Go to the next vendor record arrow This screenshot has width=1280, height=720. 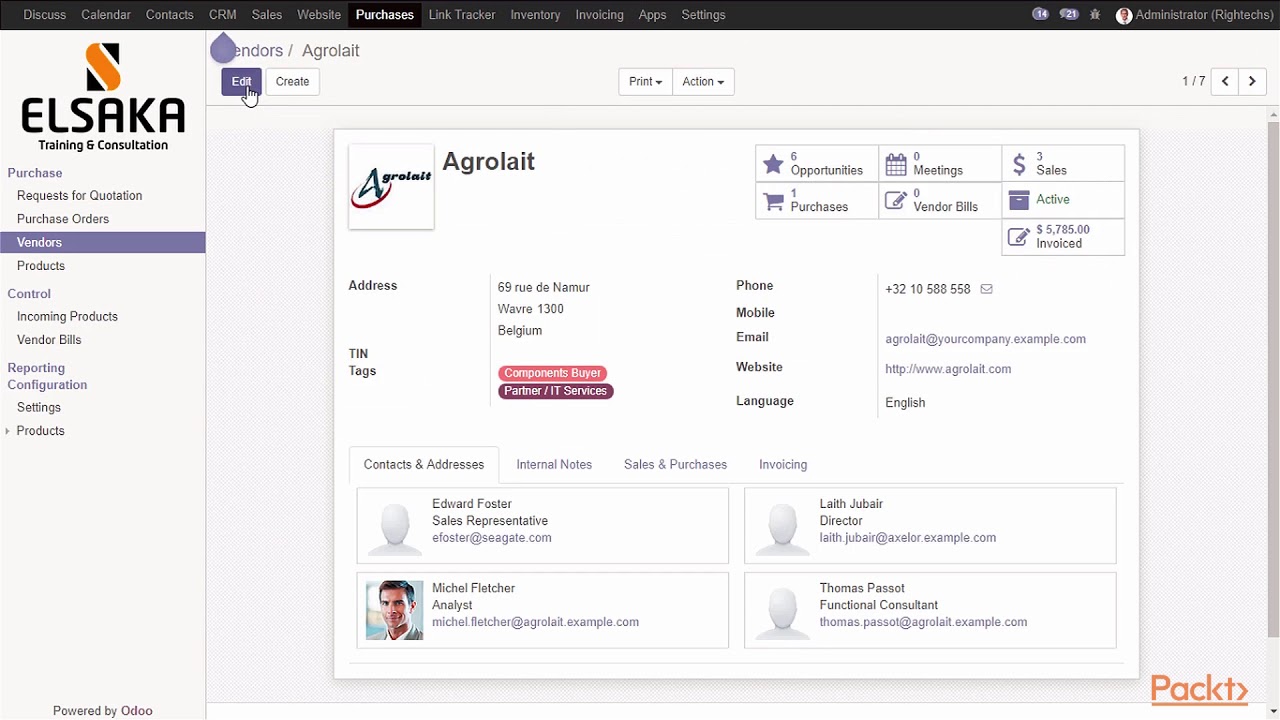click(x=1252, y=82)
